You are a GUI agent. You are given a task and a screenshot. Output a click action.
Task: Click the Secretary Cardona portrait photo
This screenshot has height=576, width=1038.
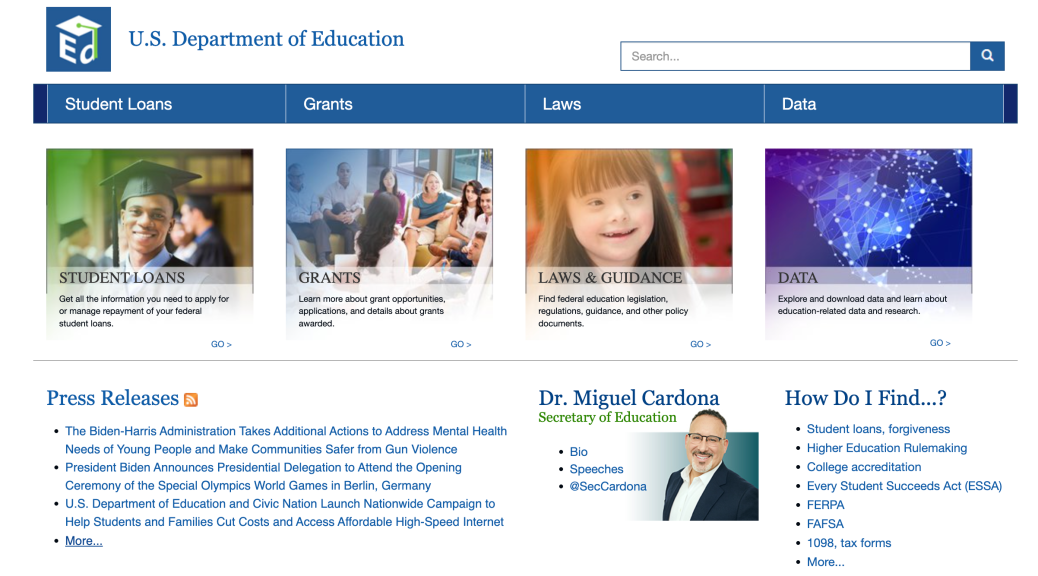point(709,465)
